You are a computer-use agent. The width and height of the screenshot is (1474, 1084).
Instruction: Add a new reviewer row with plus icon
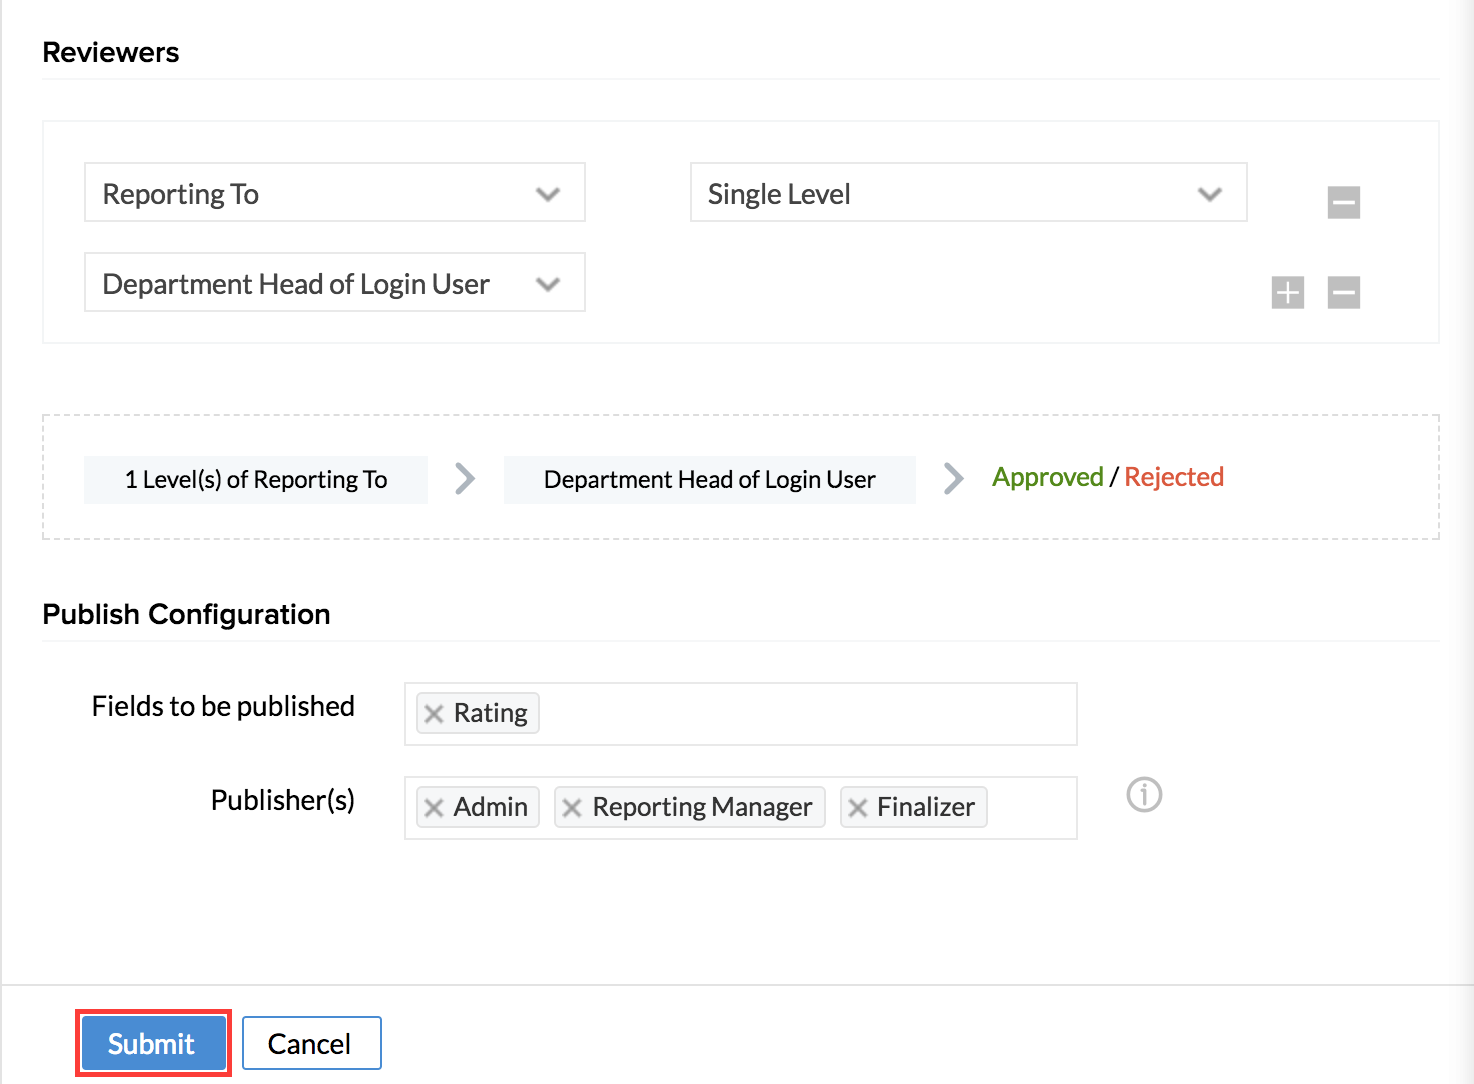coord(1287,292)
